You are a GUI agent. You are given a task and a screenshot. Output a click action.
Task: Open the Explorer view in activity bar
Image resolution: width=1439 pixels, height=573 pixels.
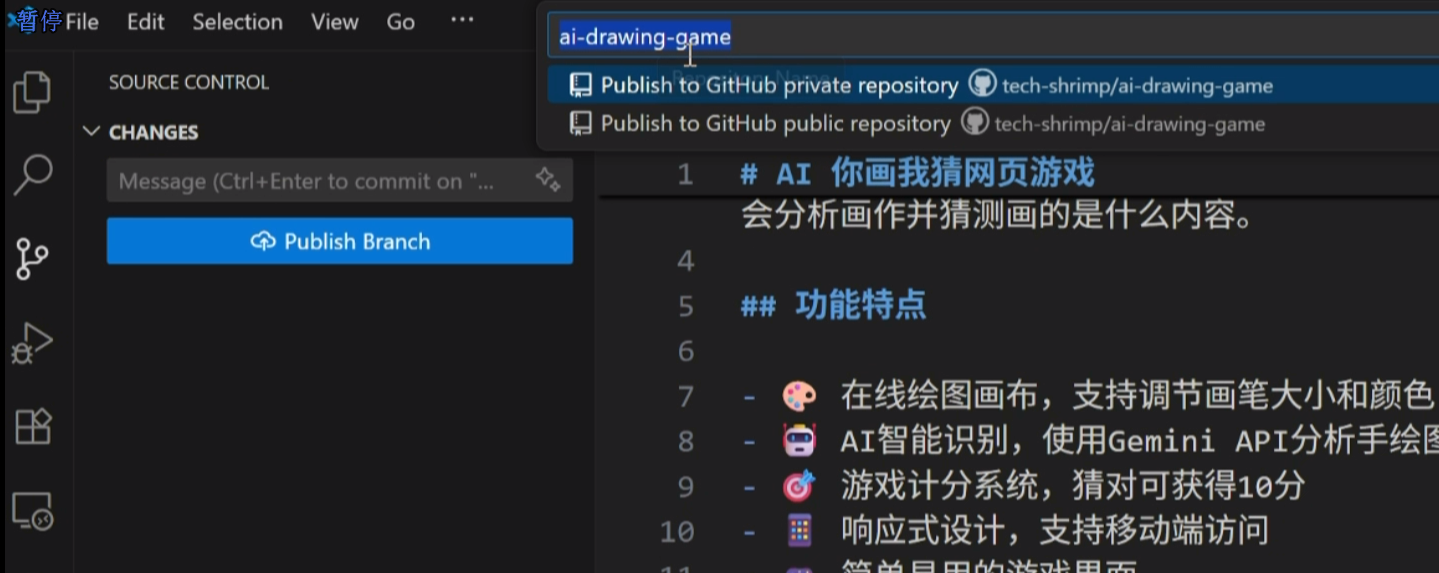coord(32,92)
